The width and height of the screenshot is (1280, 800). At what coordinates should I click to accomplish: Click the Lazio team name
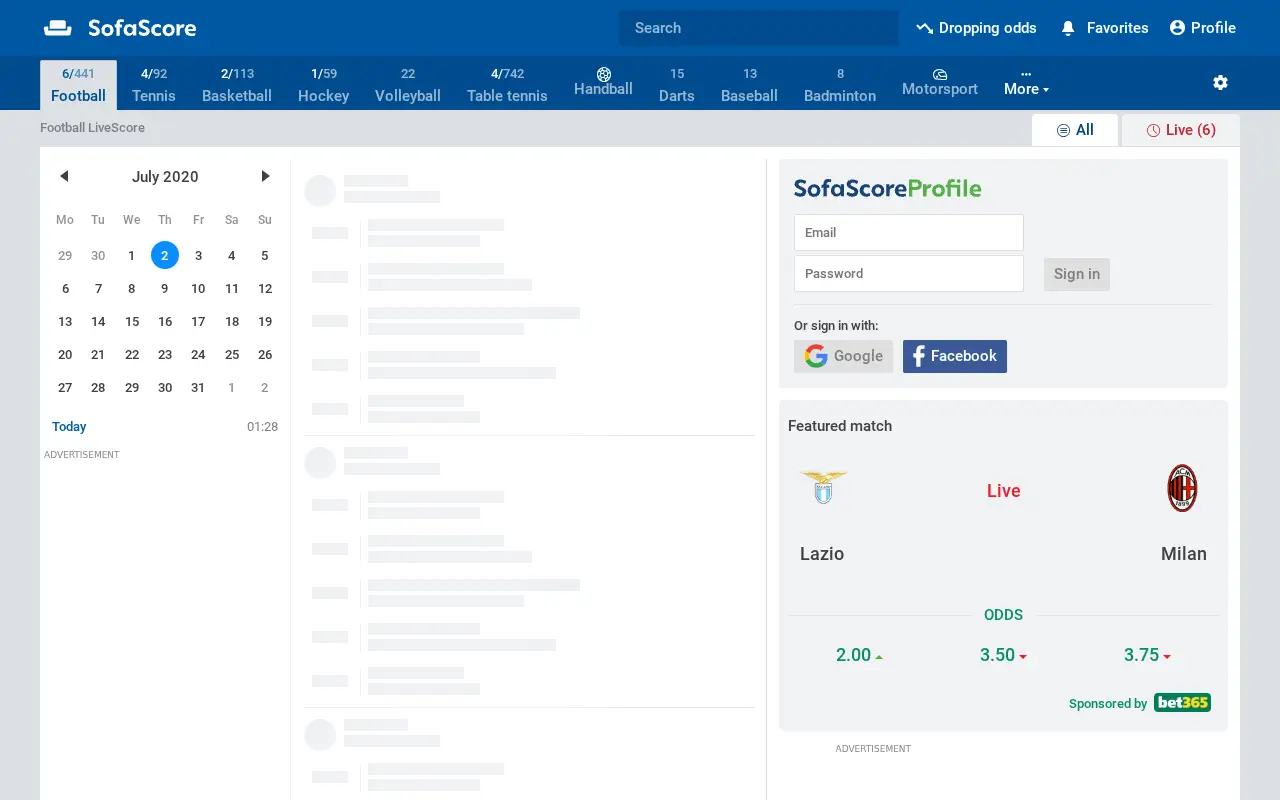[822, 554]
